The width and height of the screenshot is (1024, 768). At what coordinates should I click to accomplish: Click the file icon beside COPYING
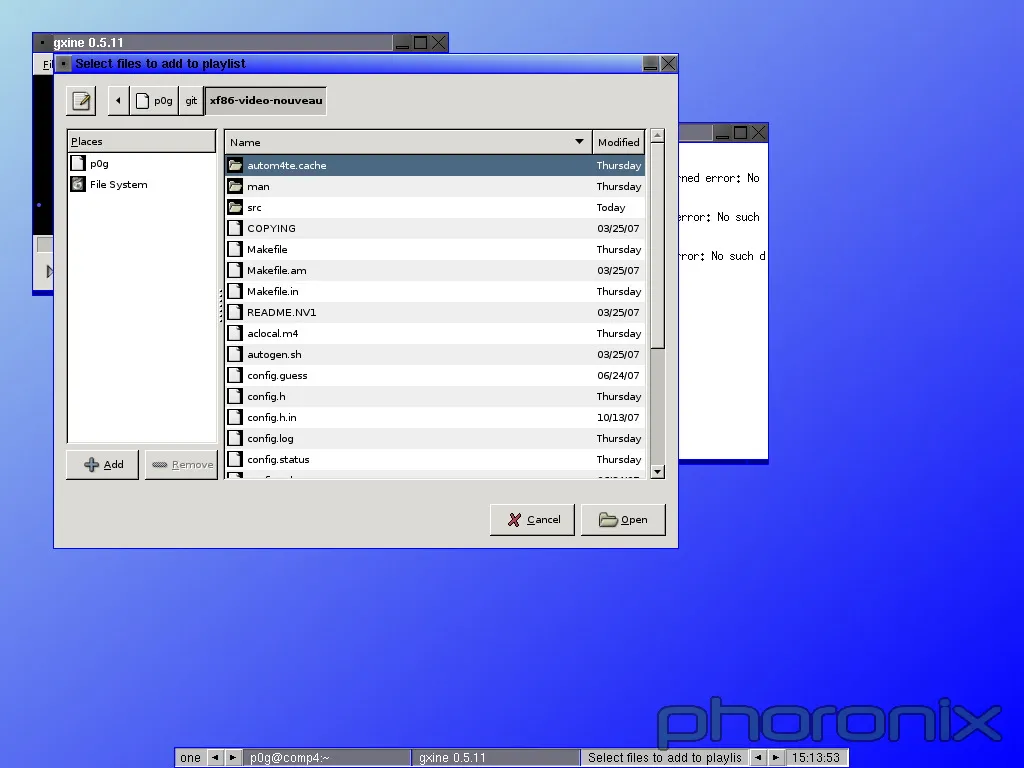pyautogui.click(x=235, y=228)
